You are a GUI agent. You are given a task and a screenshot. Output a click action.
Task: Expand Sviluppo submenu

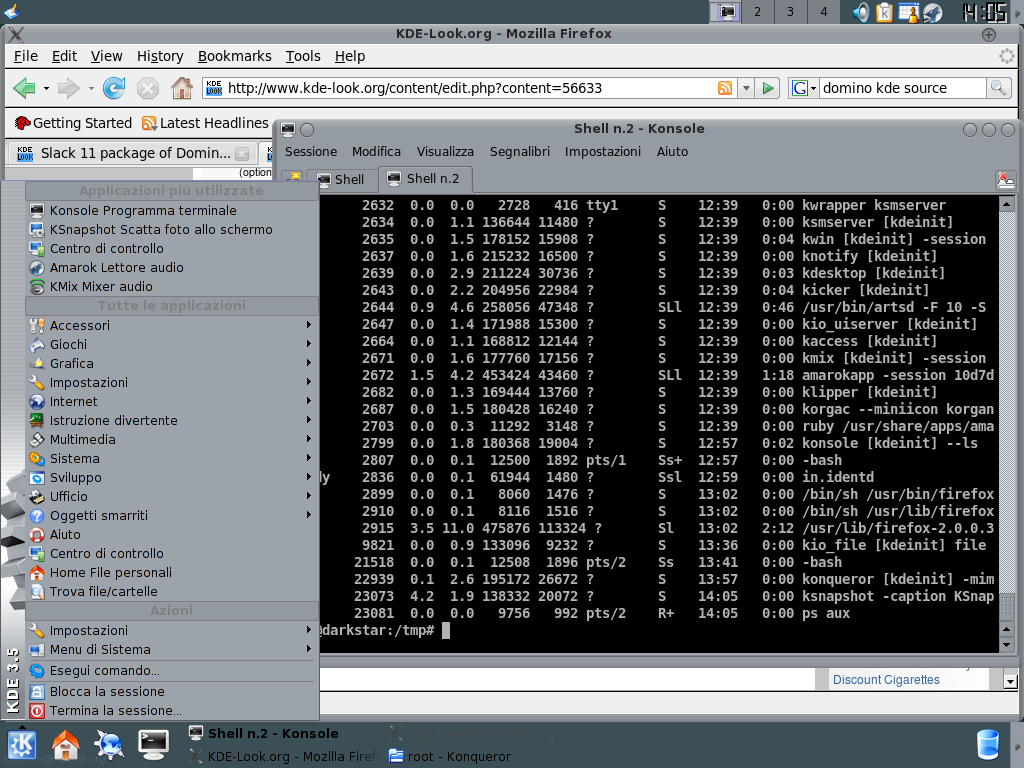click(172, 477)
